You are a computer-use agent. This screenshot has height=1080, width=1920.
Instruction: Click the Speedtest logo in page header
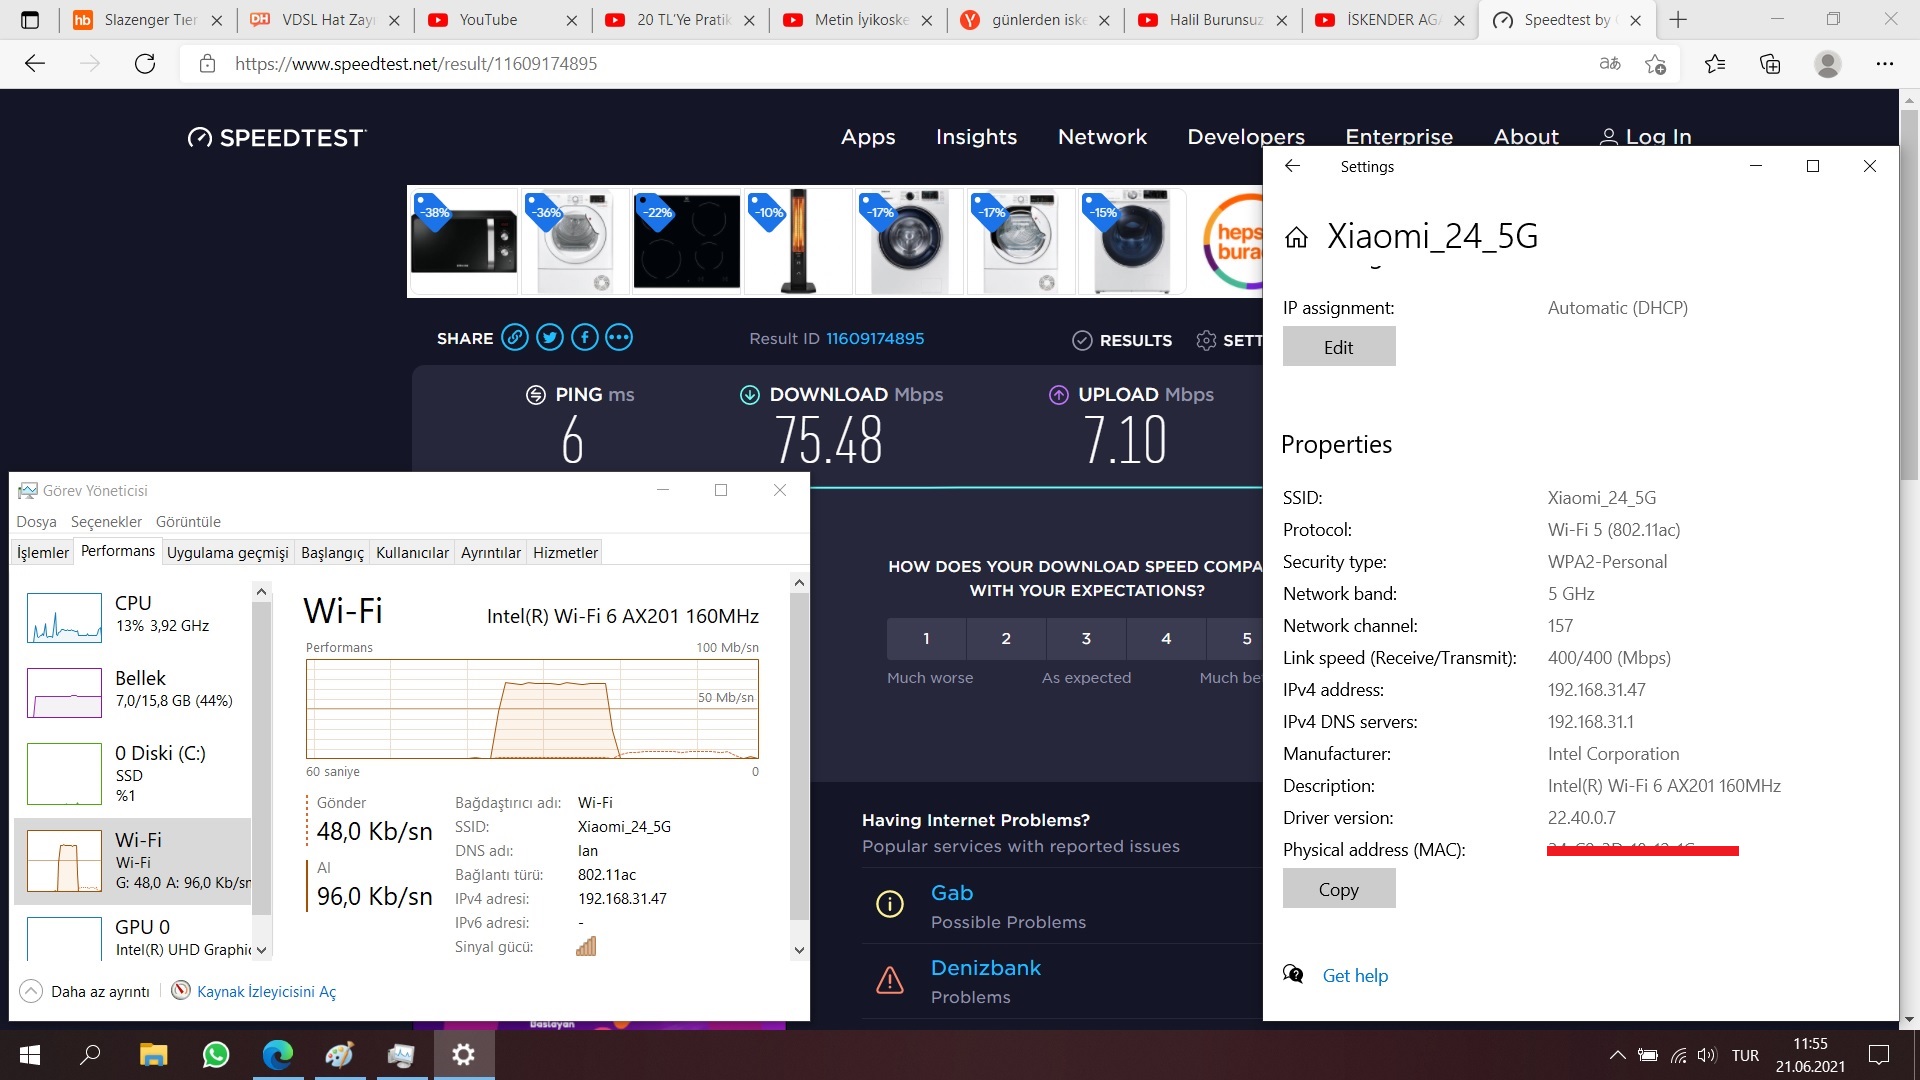[277, 137]
